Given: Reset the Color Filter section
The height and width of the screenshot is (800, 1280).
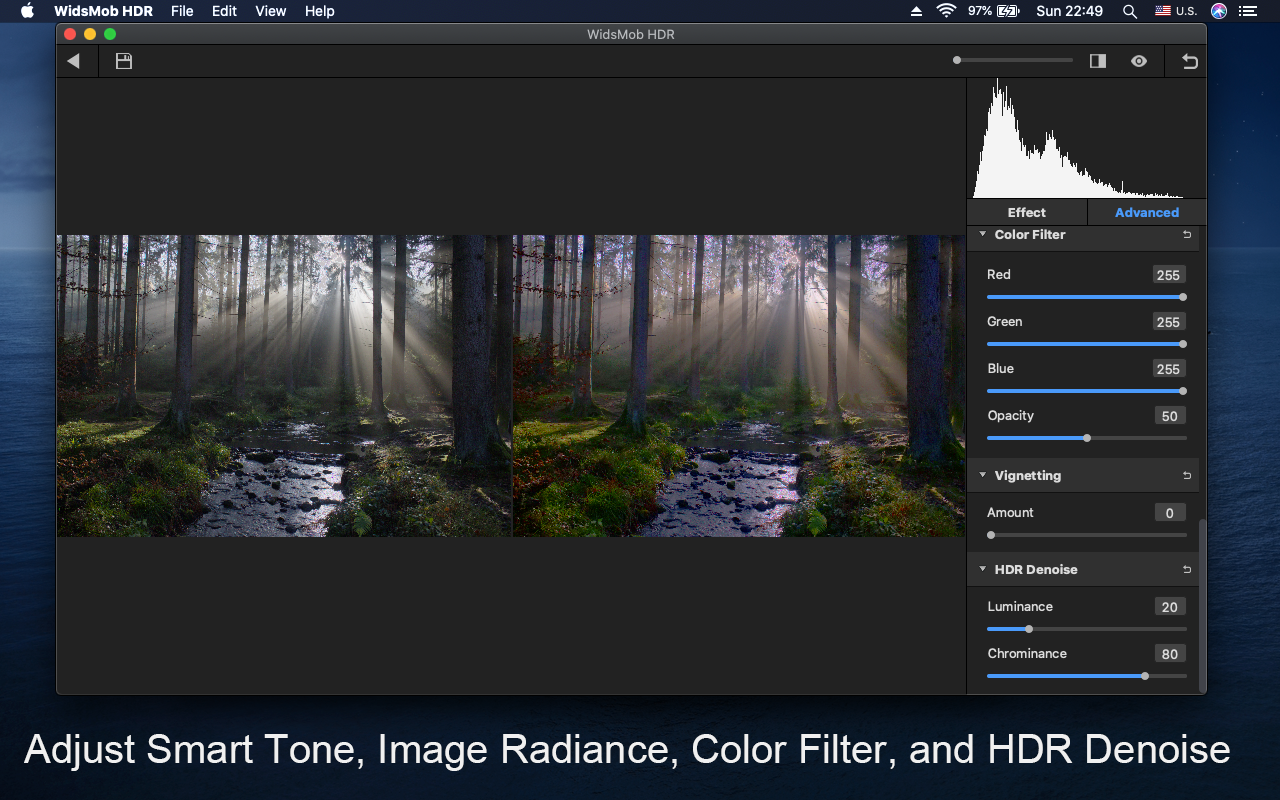Looking at the screenshot, I should [x=1187, y=235].
